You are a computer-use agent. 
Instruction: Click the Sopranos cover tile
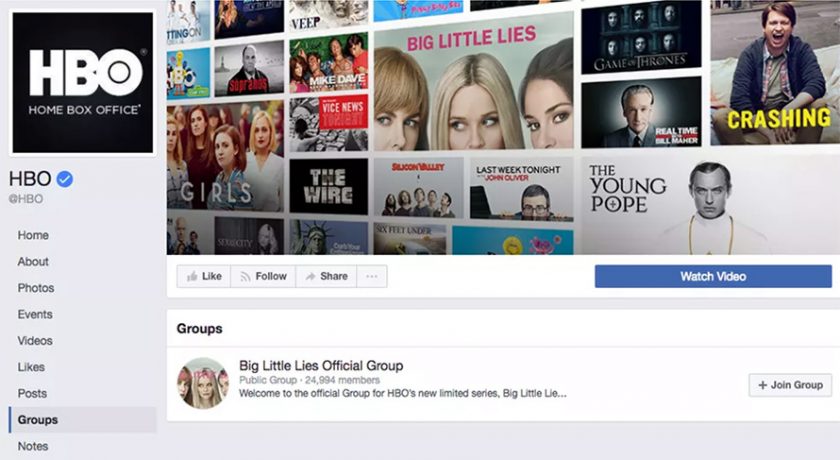tap(249, 69)
